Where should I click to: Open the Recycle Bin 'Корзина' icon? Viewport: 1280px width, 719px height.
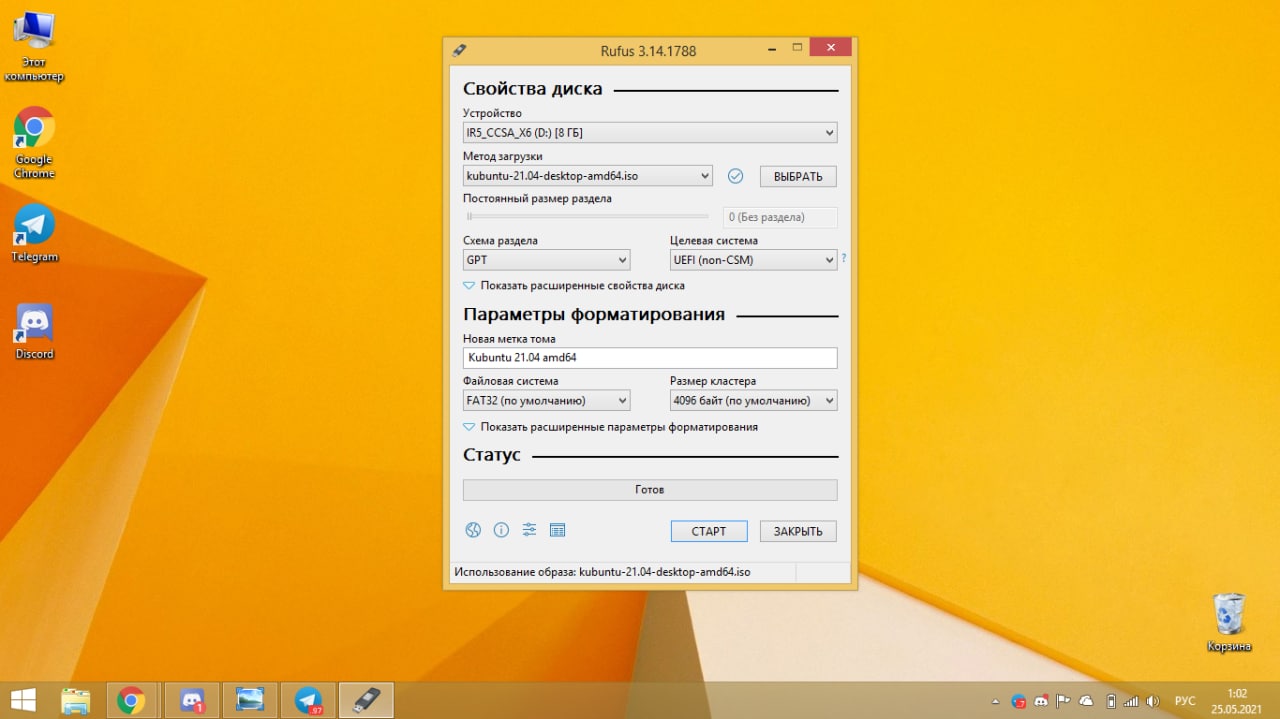pos(1229,622)
